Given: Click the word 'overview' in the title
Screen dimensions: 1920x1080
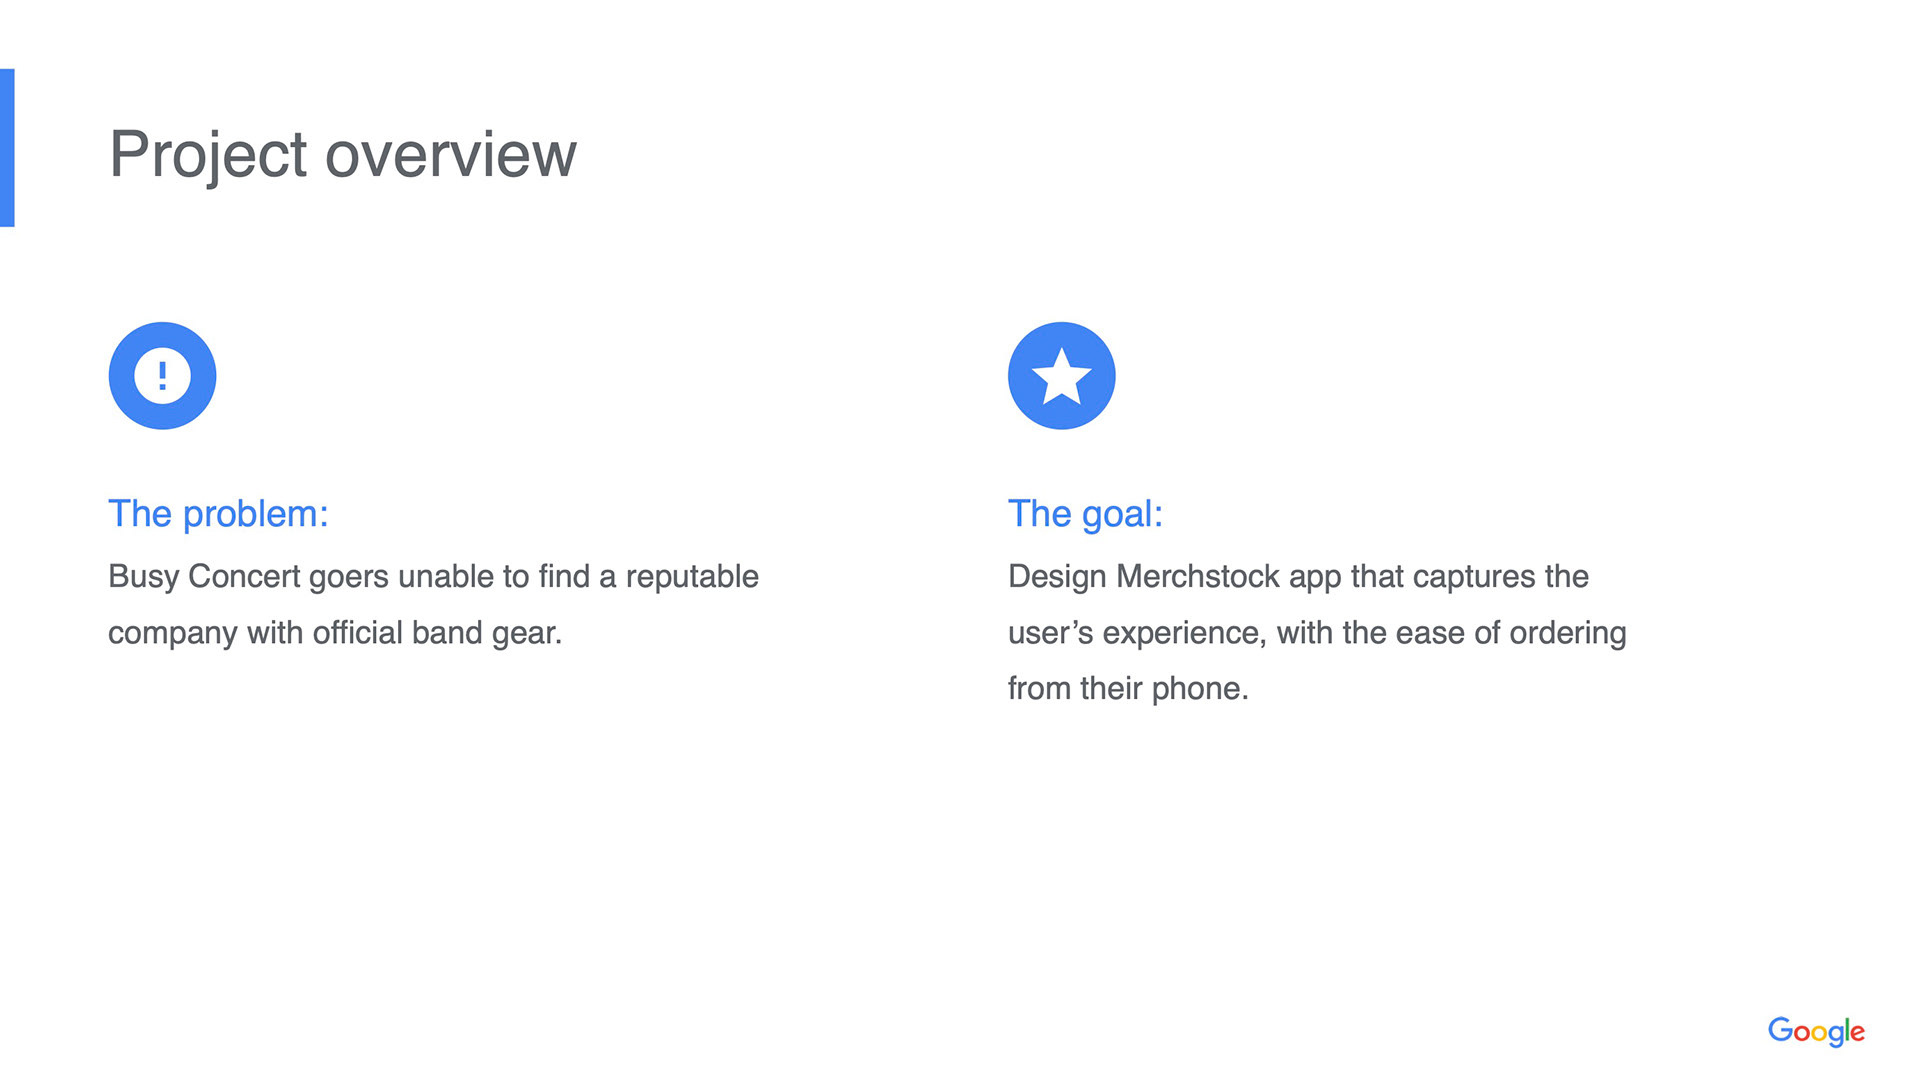Looking at the screenshot, I should [x=450, y=155].
